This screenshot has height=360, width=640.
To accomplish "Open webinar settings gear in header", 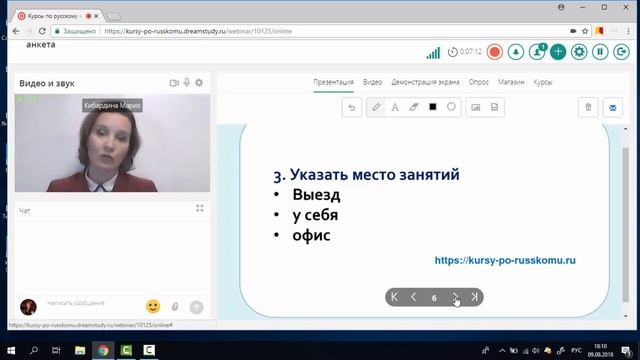I will pyautogui.click(x=579, y=52).
